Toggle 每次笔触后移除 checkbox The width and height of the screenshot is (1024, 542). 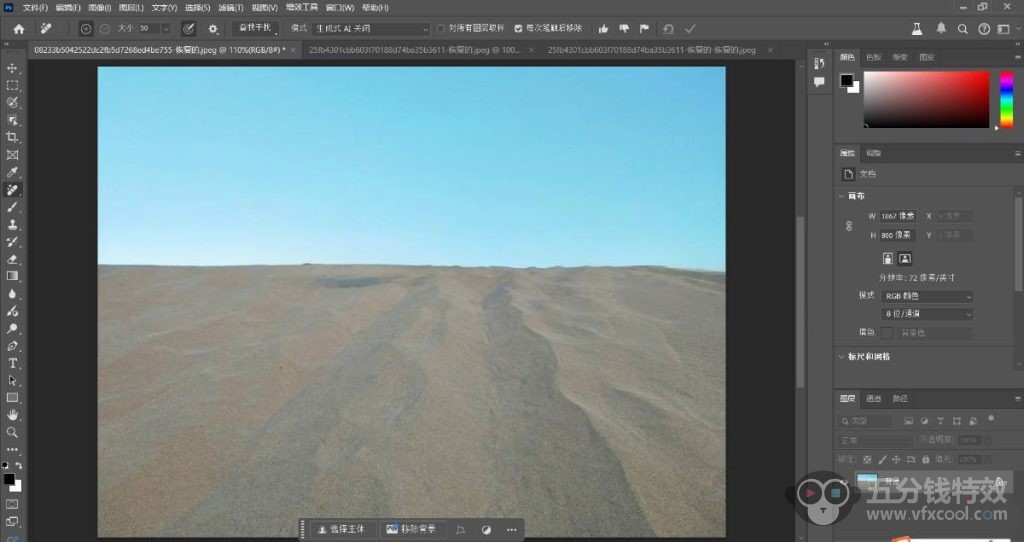(x=519, y=29)
